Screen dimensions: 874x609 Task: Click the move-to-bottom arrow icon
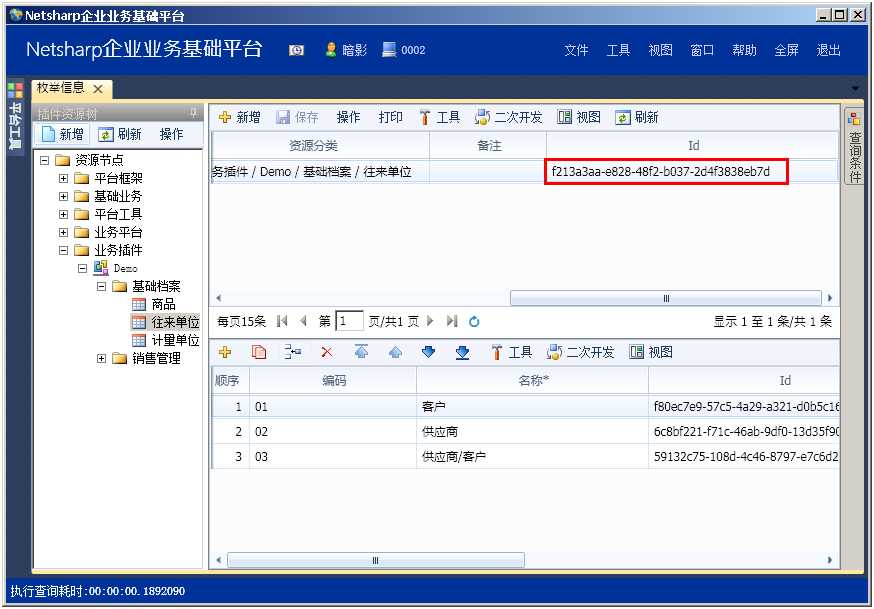tap(463, 352)
